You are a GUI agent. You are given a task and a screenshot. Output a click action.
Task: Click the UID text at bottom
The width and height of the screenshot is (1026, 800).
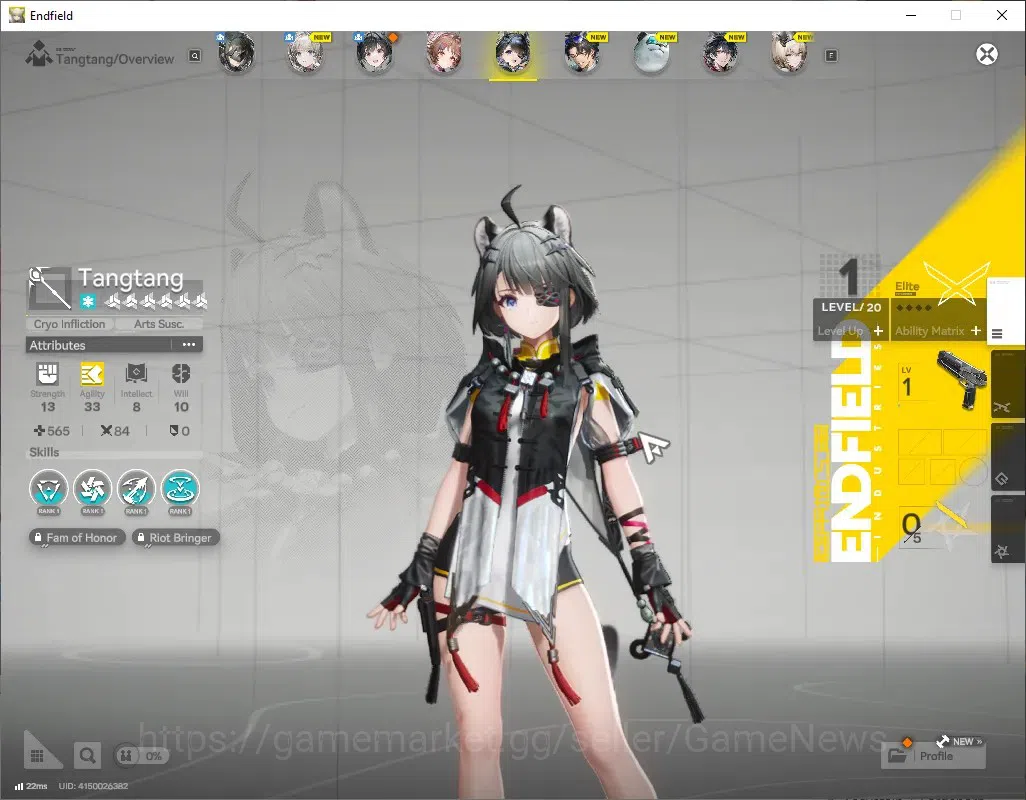click(94, 786)
